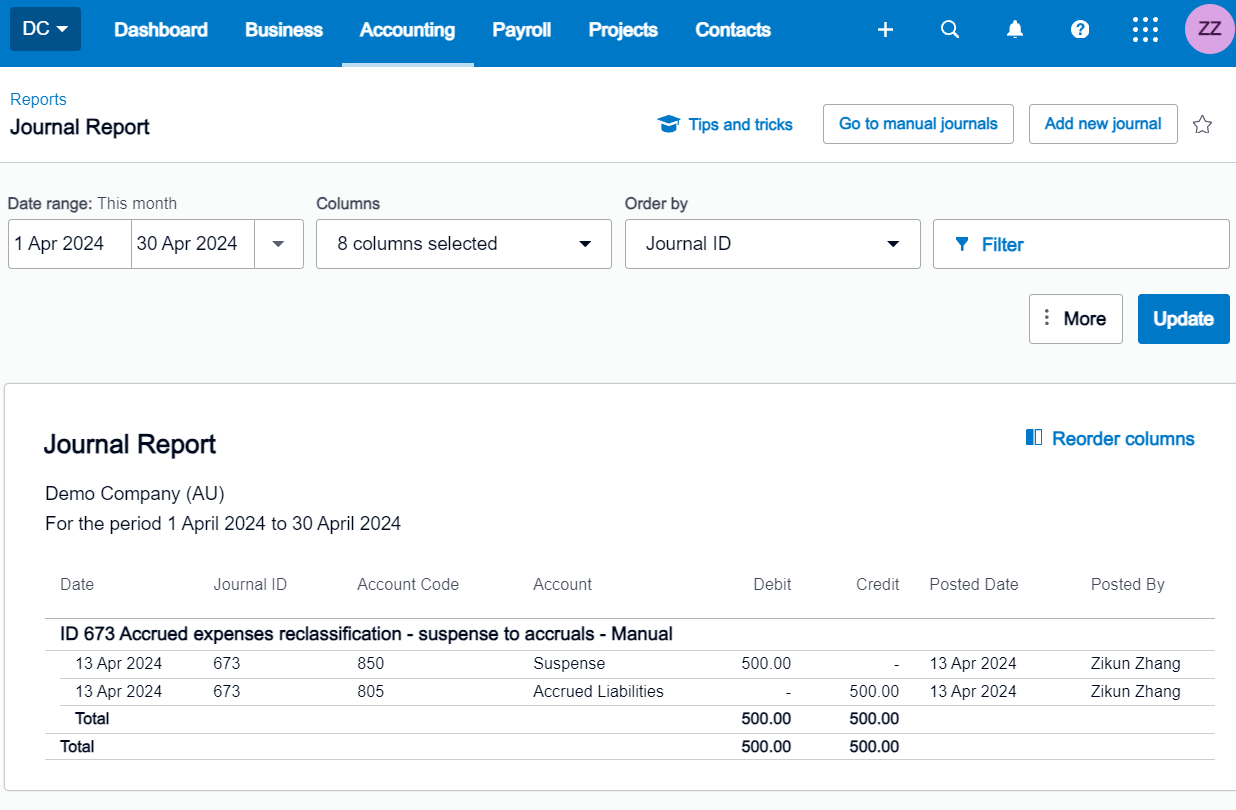Go to the Dashboard tab
This screenshot has width=1236, height=810.
[161, 30]
